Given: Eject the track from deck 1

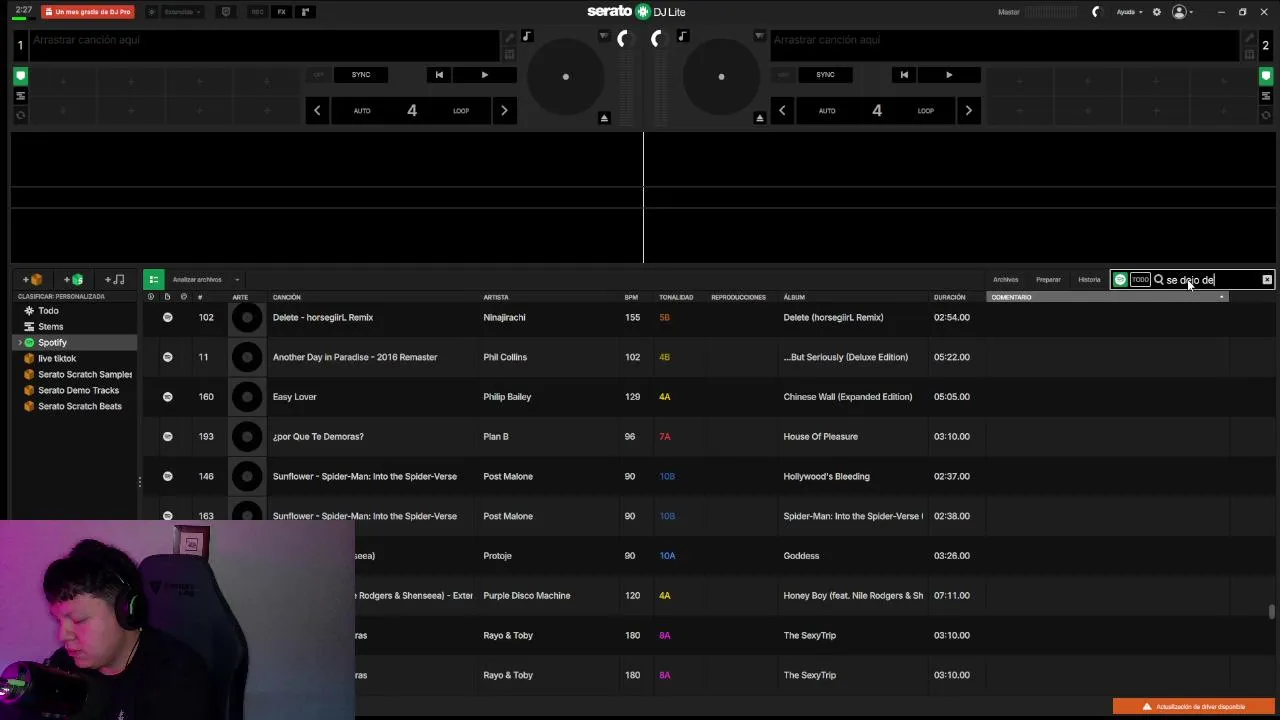Looking at the screenshot, I should (604, 118).
